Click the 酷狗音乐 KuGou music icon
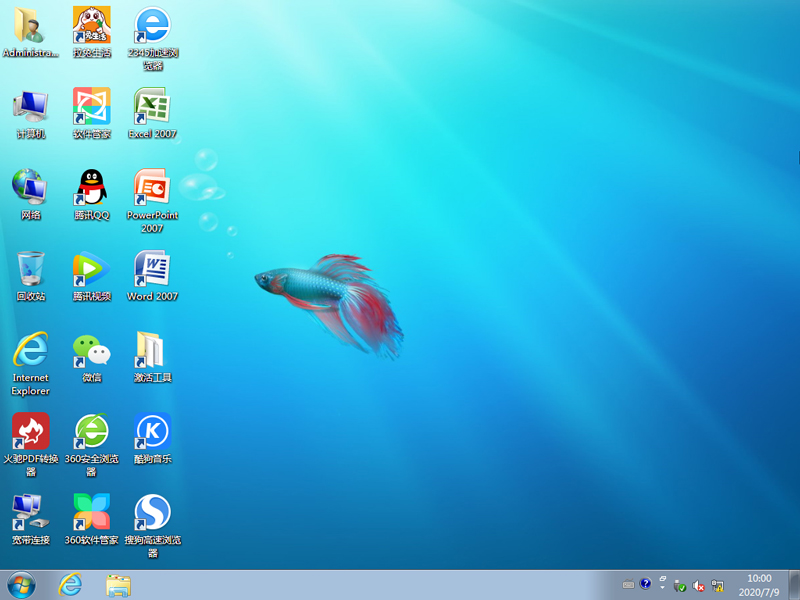 pos(152,431)
